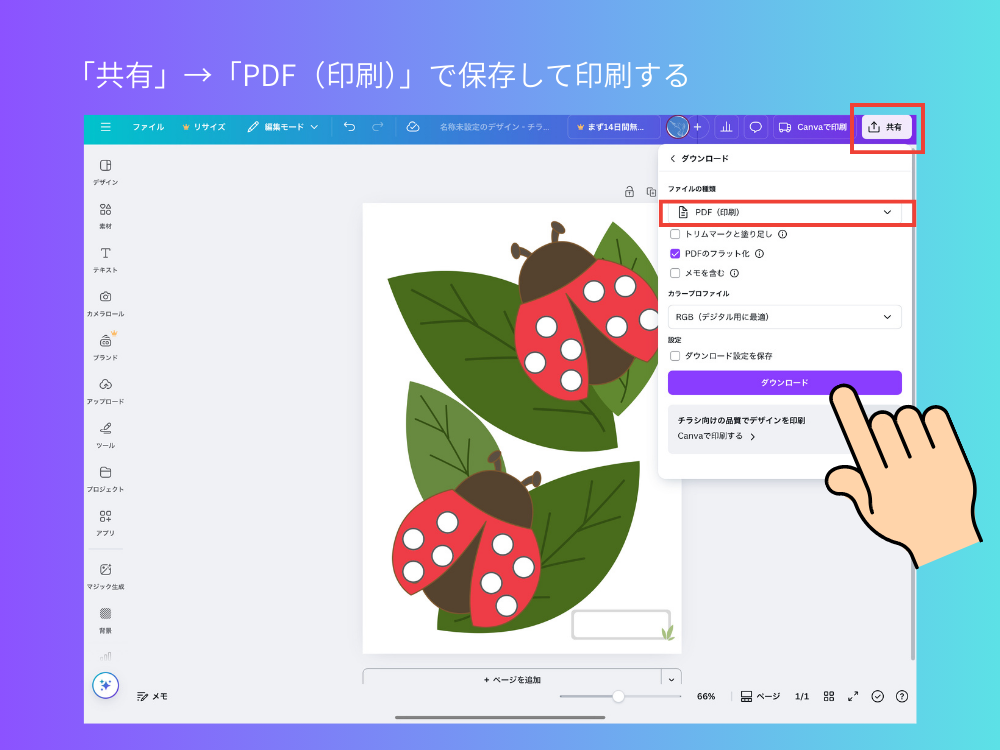Open the プロジェクト panel

(x=104, y=478)
